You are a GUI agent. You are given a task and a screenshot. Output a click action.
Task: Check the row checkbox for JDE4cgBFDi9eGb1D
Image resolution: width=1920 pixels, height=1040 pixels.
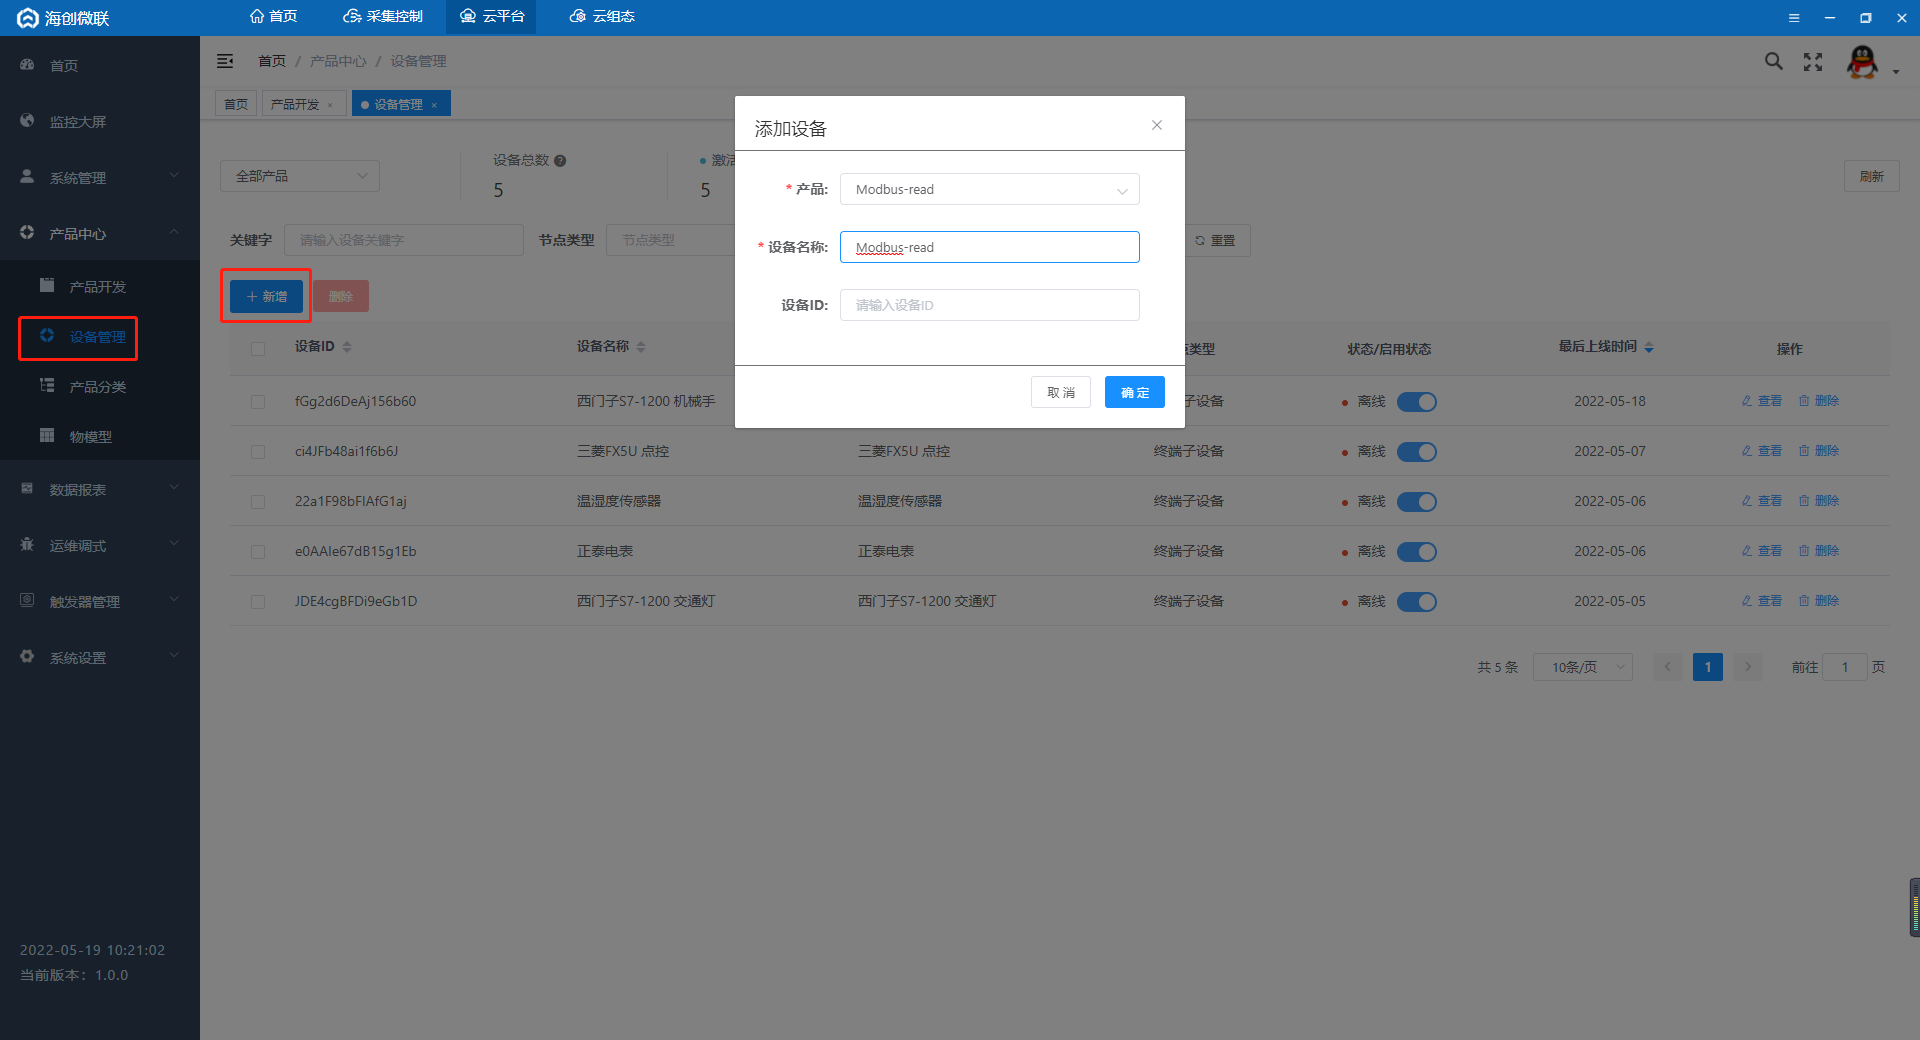[x=258, y=602]
